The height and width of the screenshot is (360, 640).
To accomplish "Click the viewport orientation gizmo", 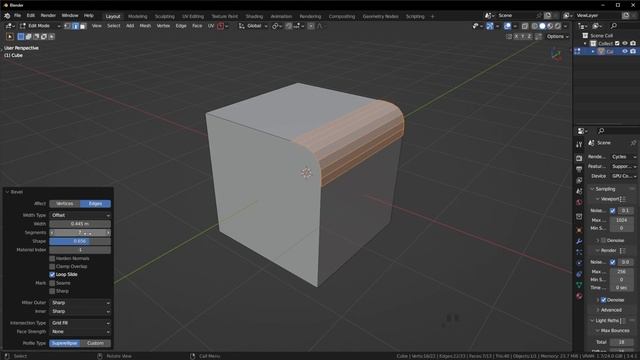I will 556,55.
